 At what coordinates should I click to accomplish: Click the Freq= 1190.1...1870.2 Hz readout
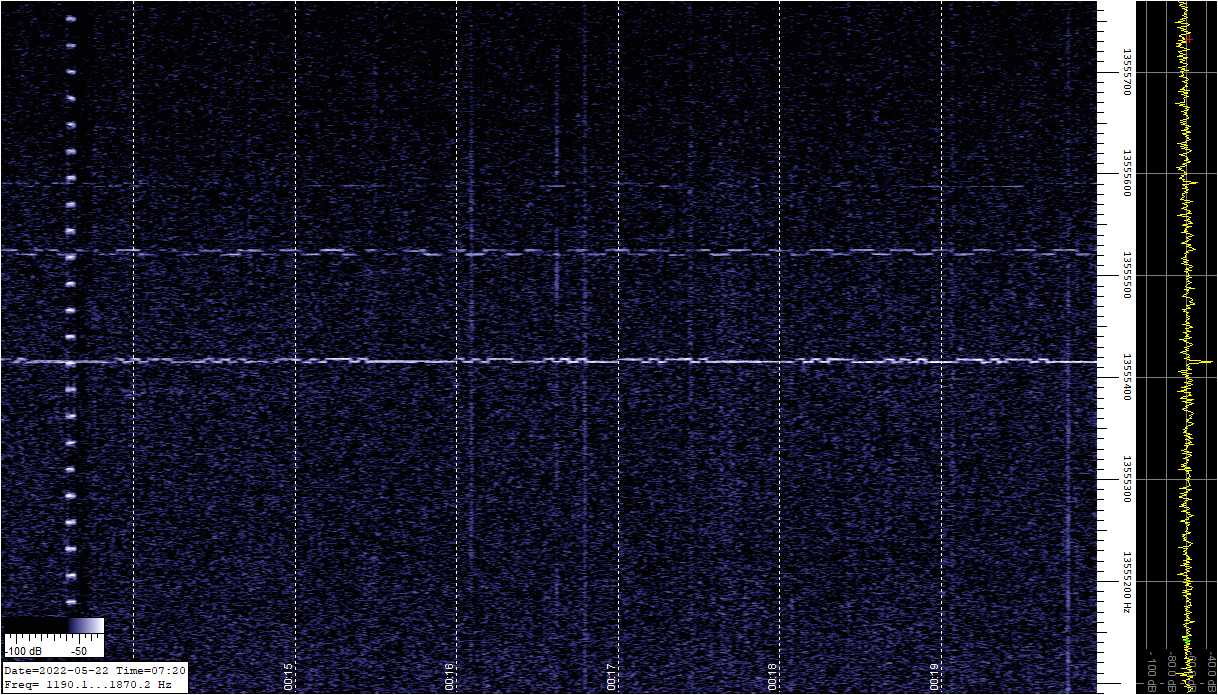88,684
